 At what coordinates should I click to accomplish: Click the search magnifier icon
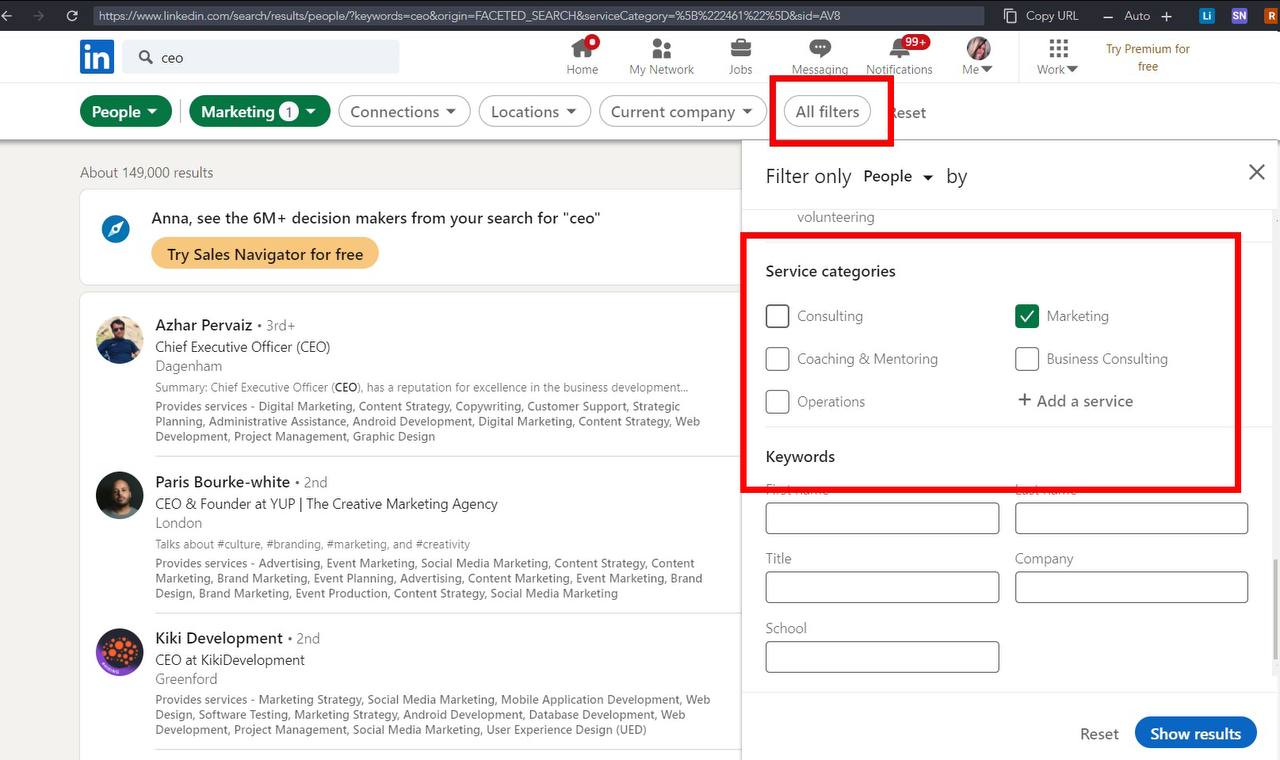146,57
